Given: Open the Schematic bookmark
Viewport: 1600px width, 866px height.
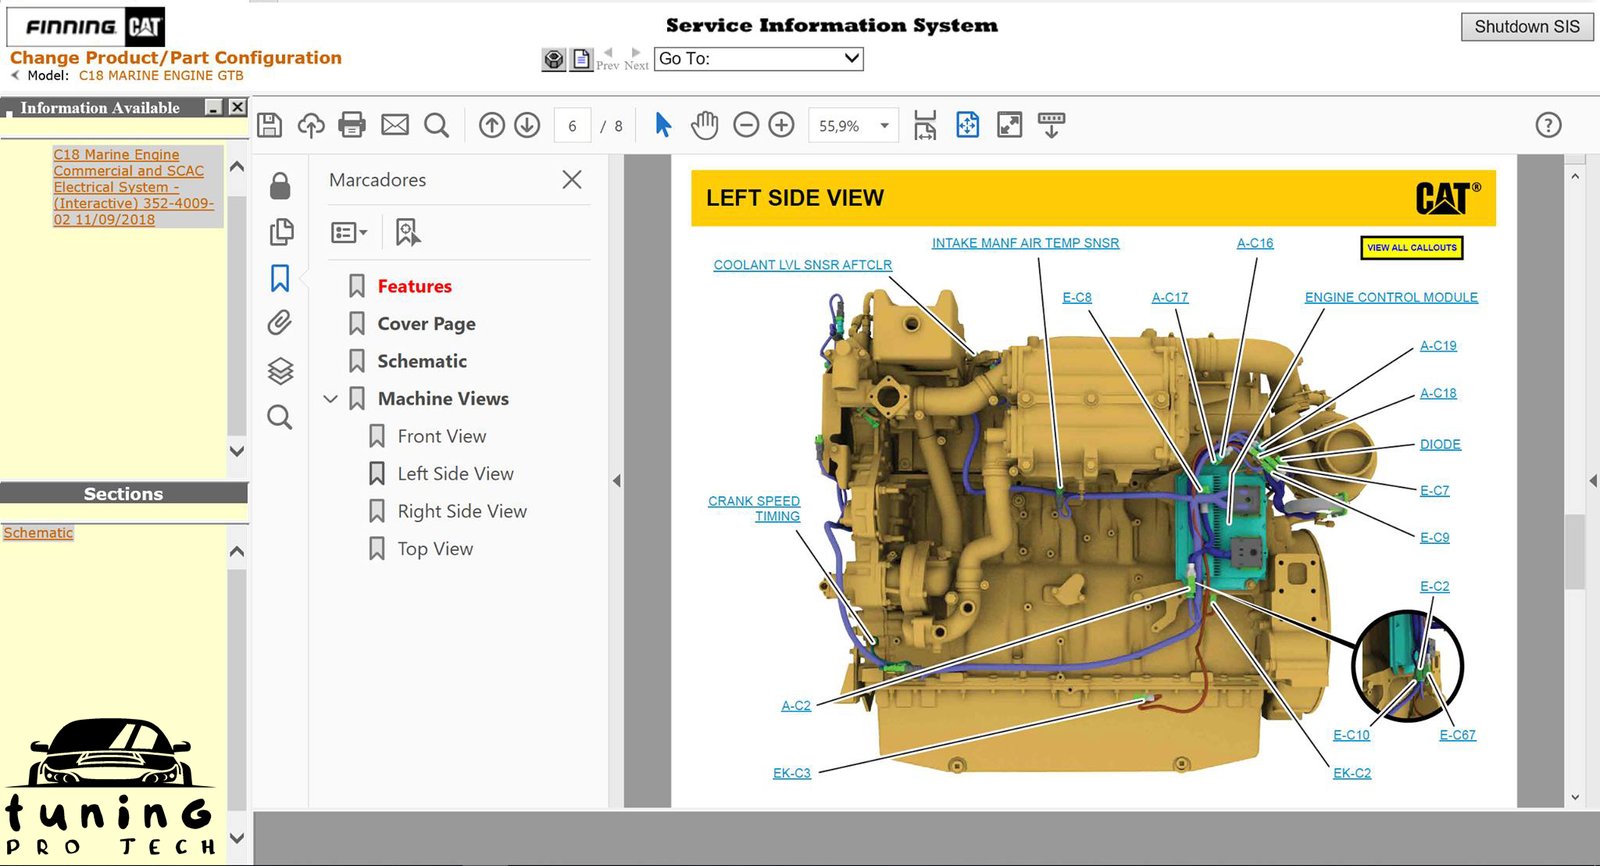Looking at the screenshot, I should (422, 361).
